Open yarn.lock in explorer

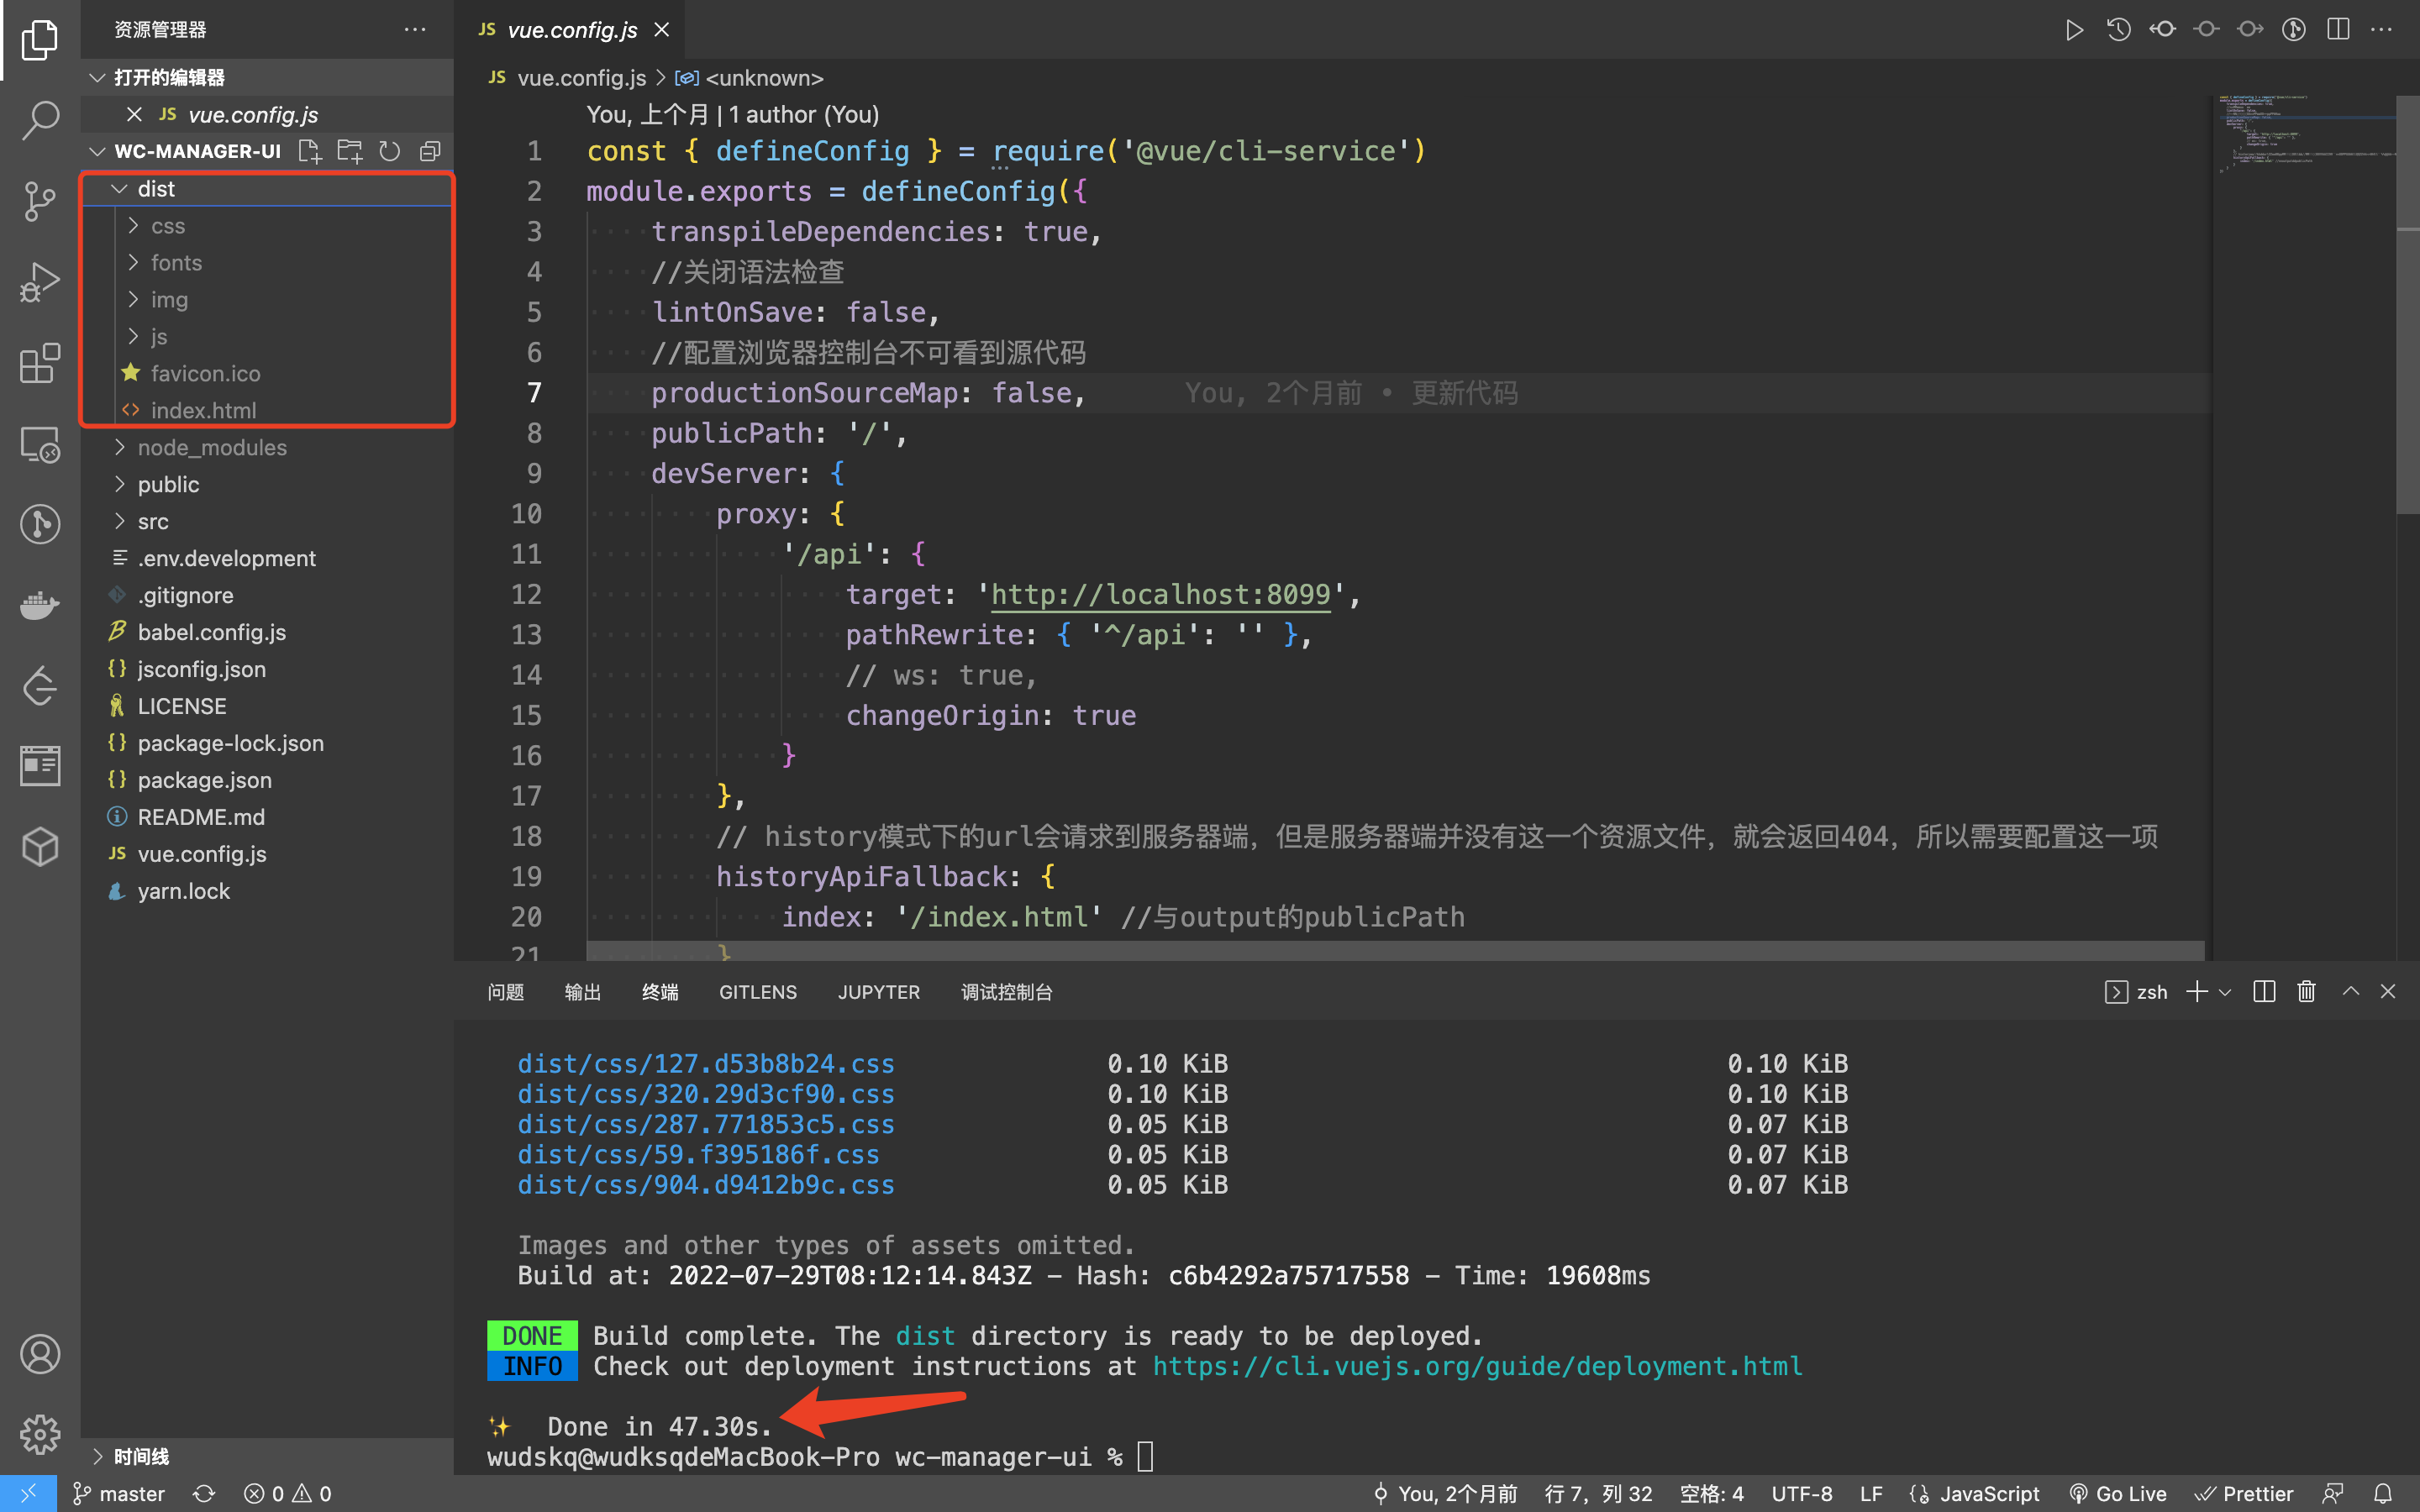click(267, 891)
